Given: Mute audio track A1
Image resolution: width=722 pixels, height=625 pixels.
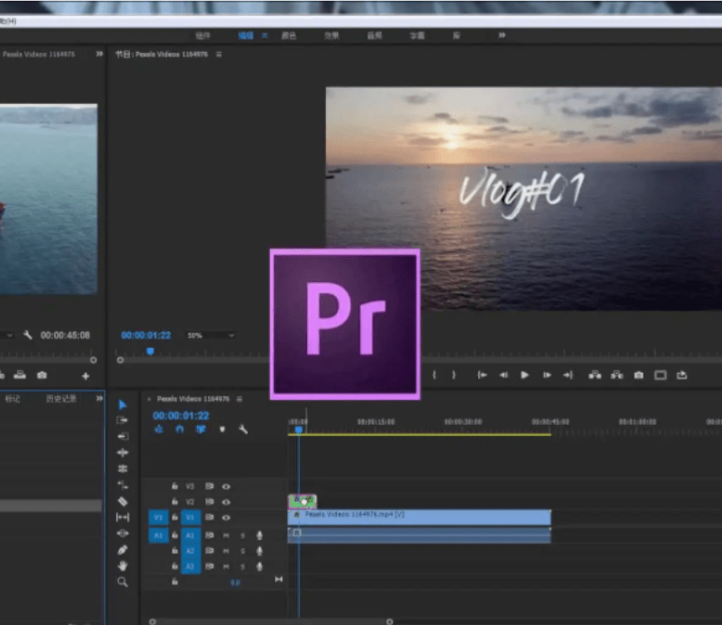Looking at the screenshot, I should coord(226,535).
